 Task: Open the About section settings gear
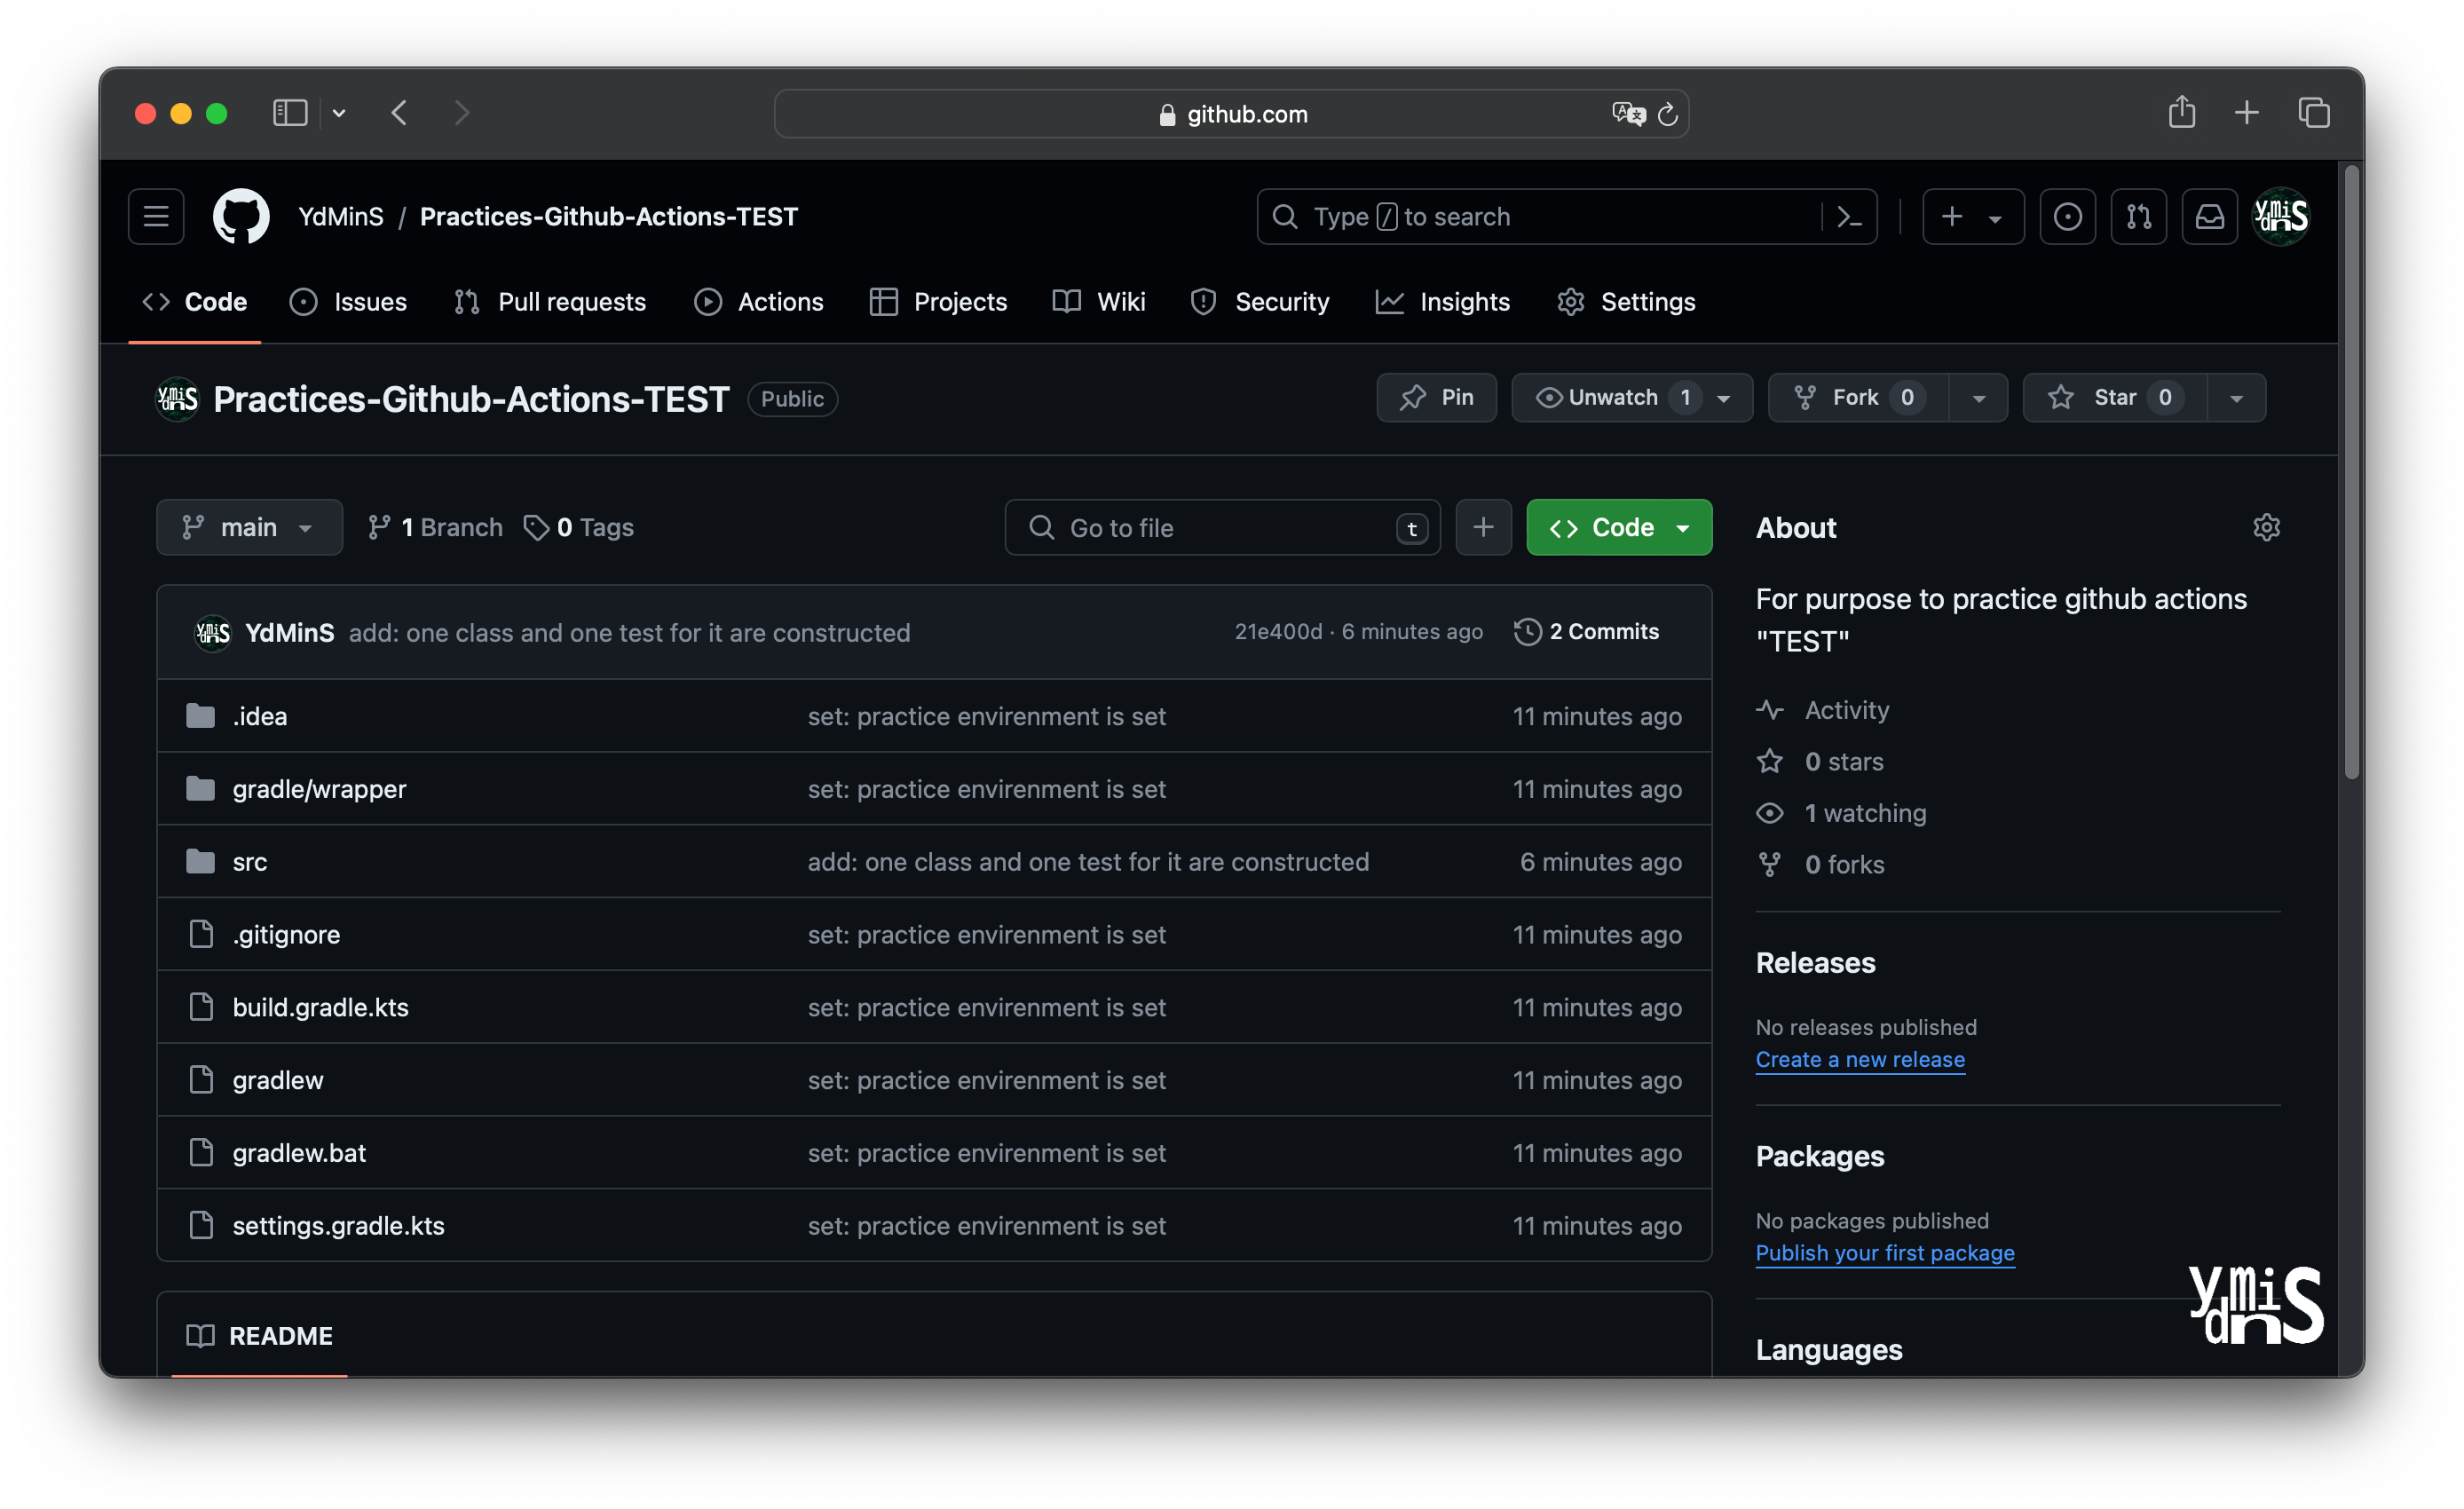2267,527
